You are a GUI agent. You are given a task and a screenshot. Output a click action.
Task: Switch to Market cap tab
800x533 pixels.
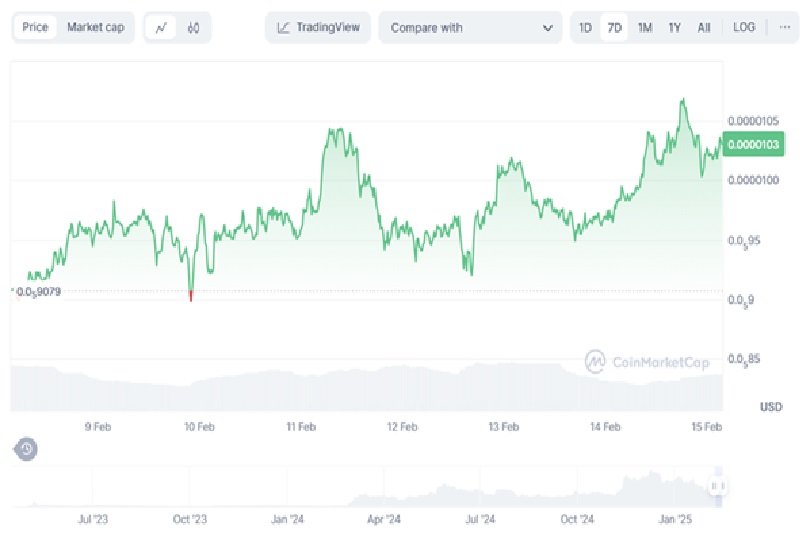pyautogui.click(x=96, y=28)
